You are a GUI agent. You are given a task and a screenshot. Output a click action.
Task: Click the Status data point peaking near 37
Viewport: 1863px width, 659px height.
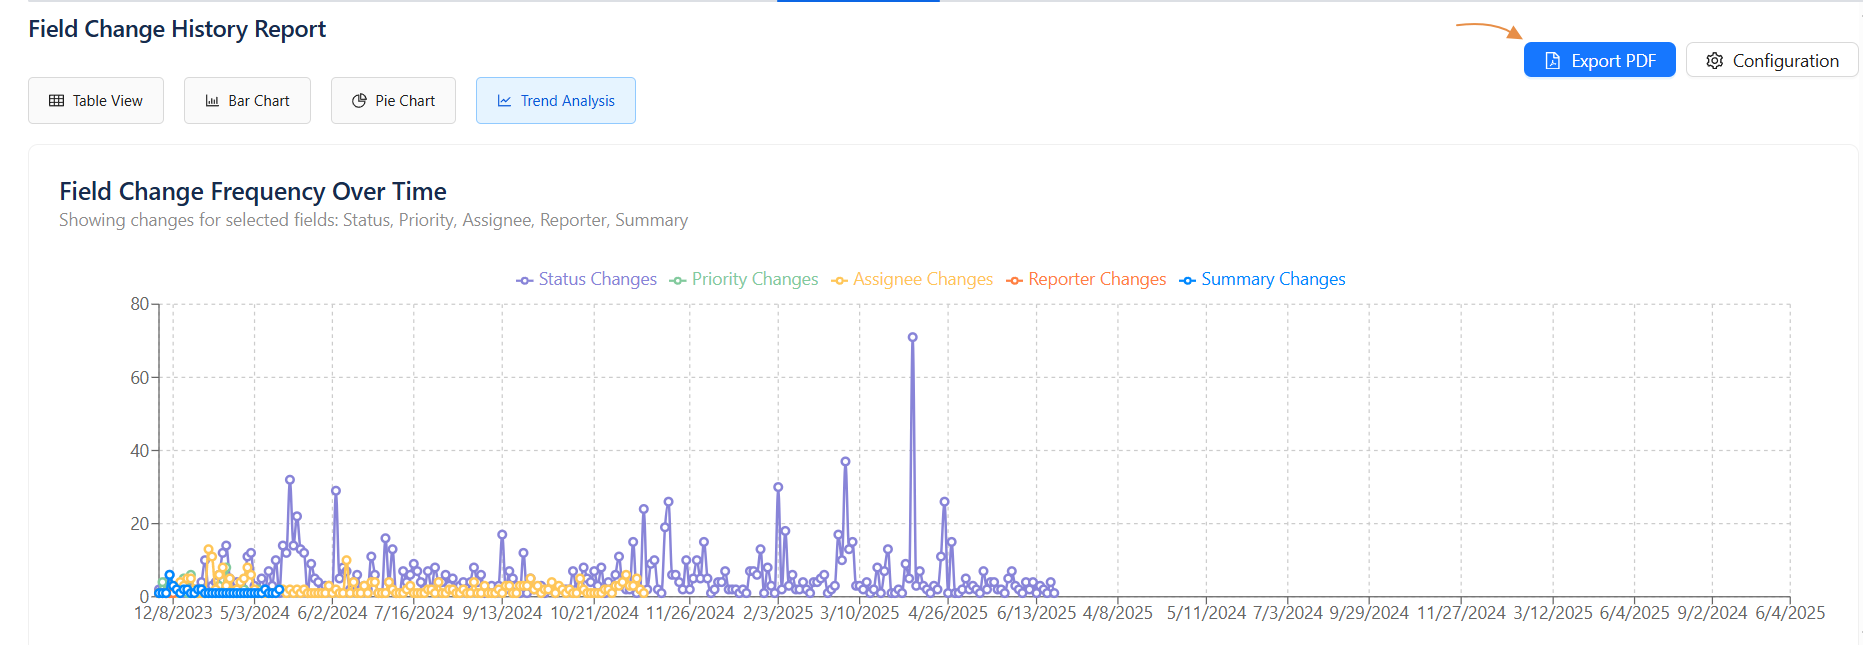tap(845, 462)
